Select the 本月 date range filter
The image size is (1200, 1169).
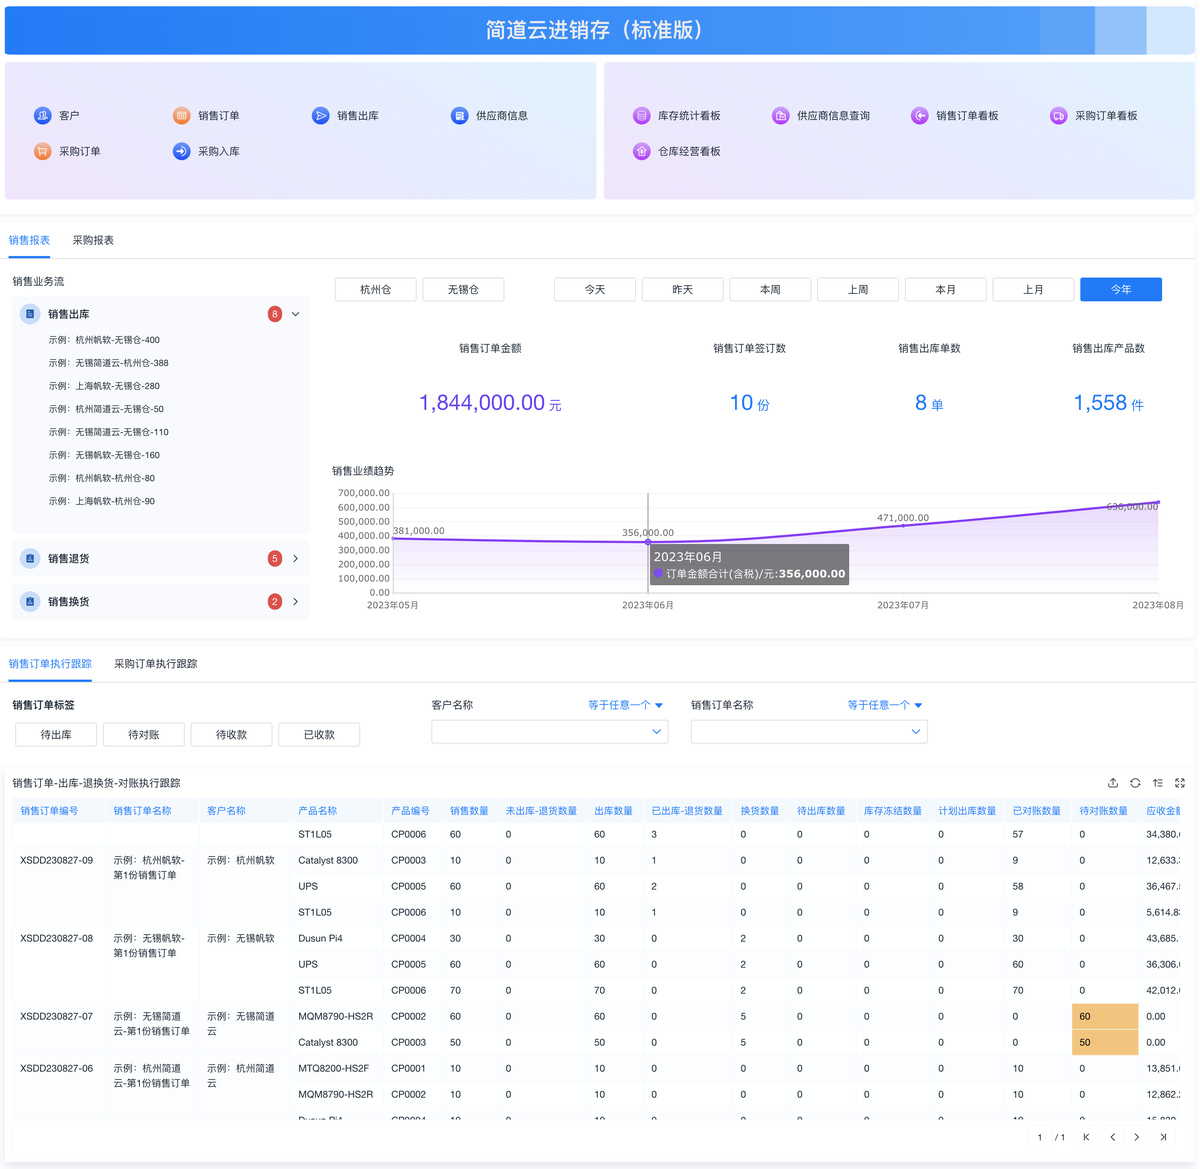pos(945,290)
